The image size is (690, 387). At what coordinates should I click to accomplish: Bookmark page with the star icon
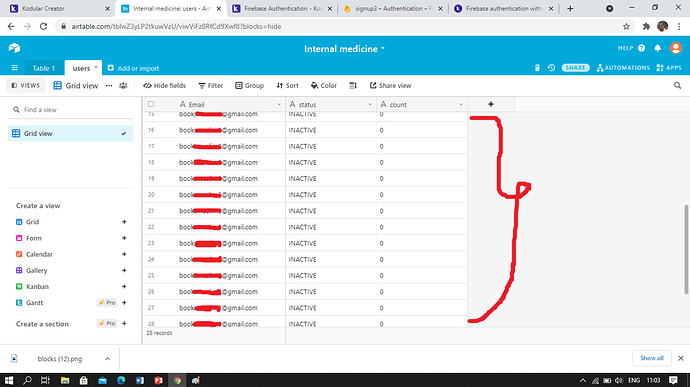pyautogui.click(x=626, y=26)
